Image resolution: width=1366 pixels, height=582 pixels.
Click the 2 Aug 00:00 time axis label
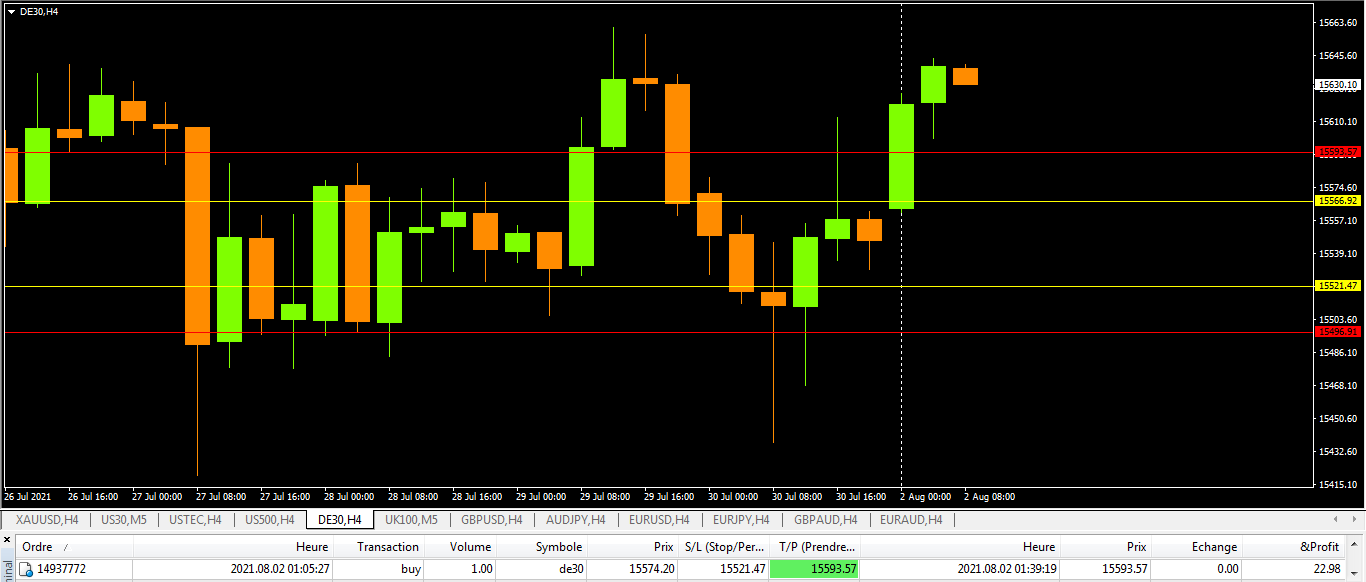(x=924, y=496)
